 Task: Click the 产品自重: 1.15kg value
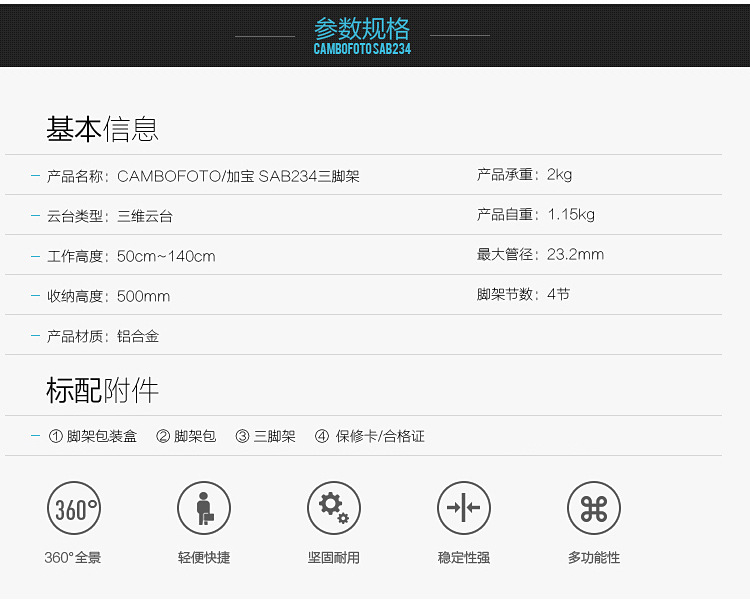536,214
